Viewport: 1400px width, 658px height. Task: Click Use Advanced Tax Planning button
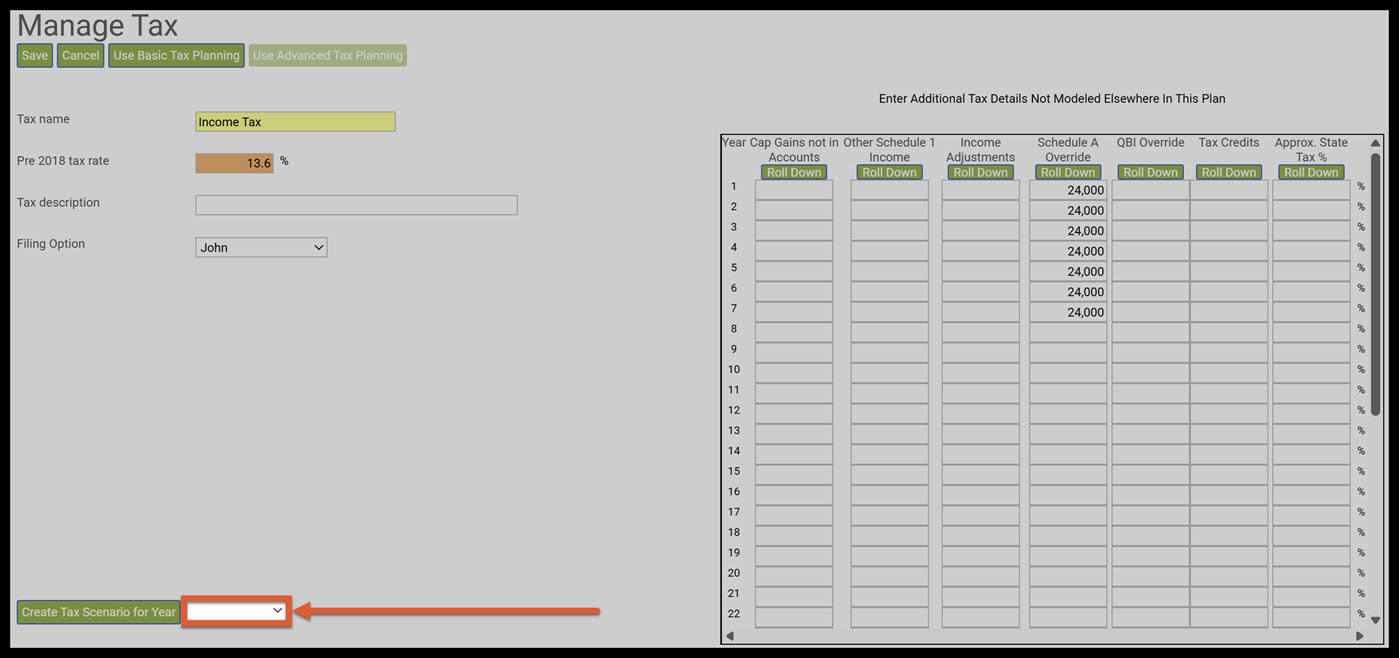point(328,56)
